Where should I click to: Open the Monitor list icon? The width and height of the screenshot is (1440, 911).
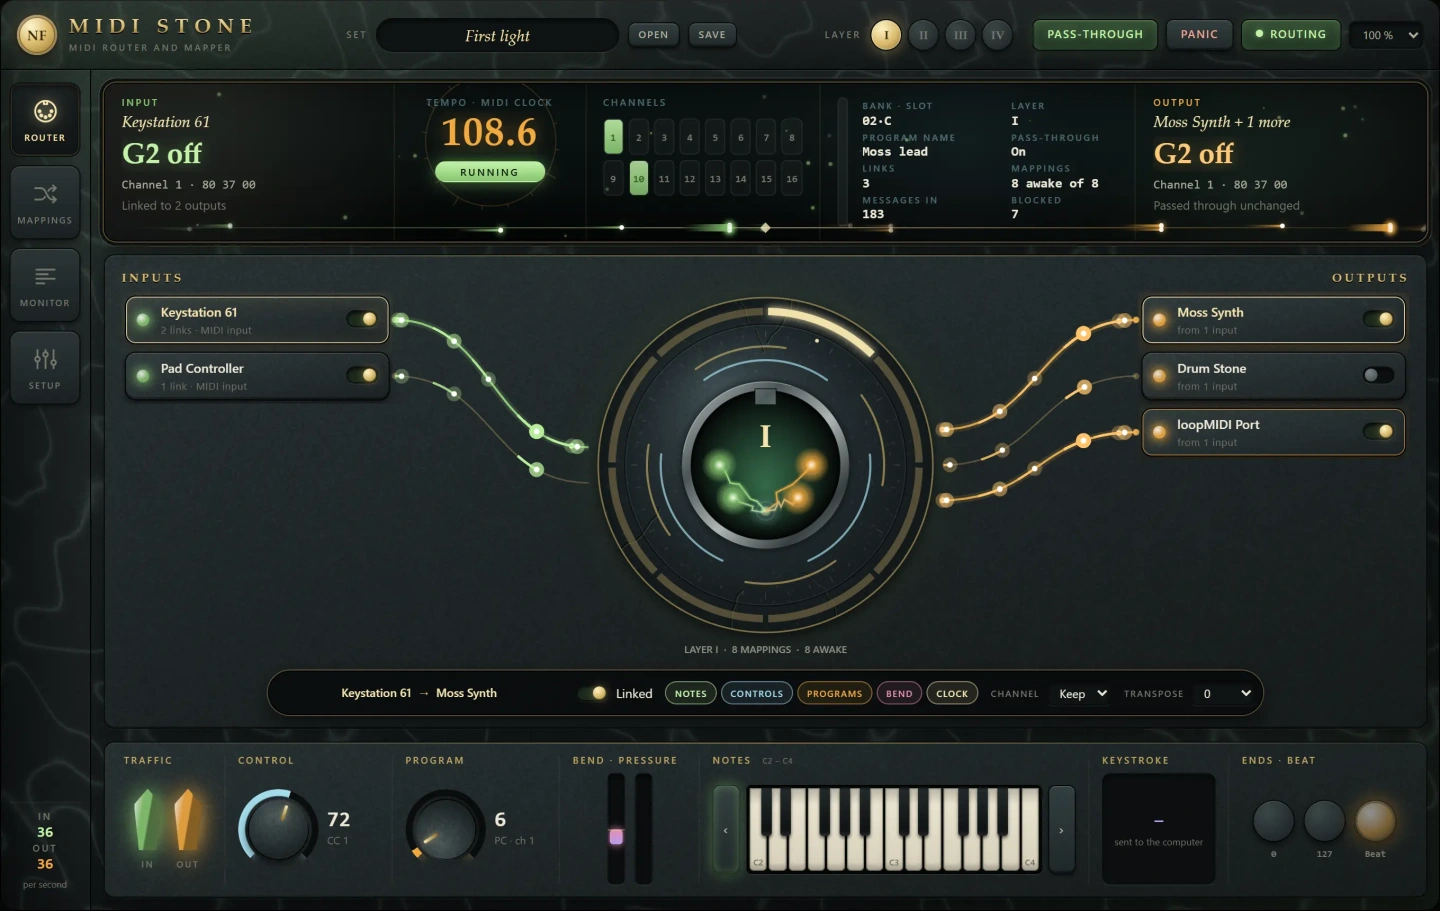point(45,276)
